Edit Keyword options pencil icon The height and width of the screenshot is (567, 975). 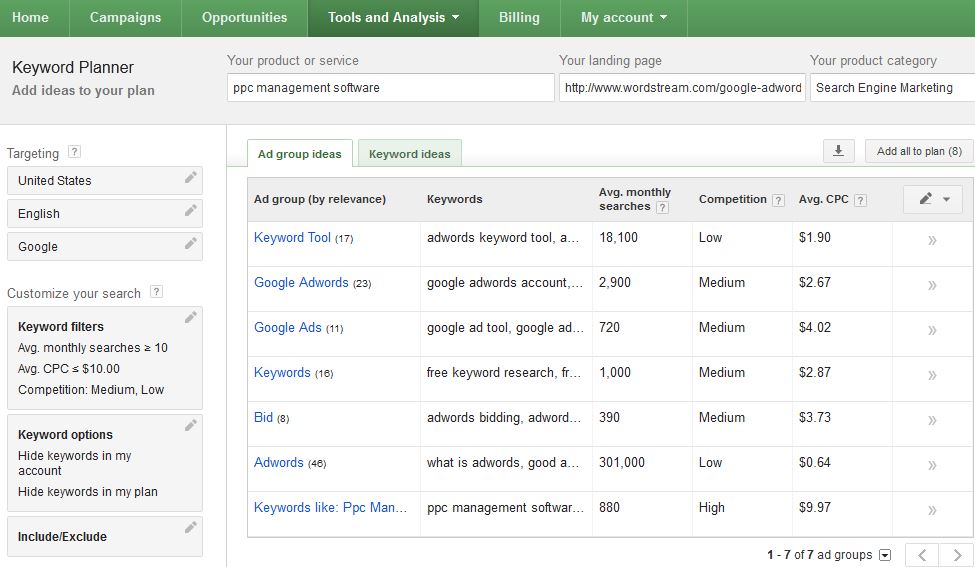190,426
